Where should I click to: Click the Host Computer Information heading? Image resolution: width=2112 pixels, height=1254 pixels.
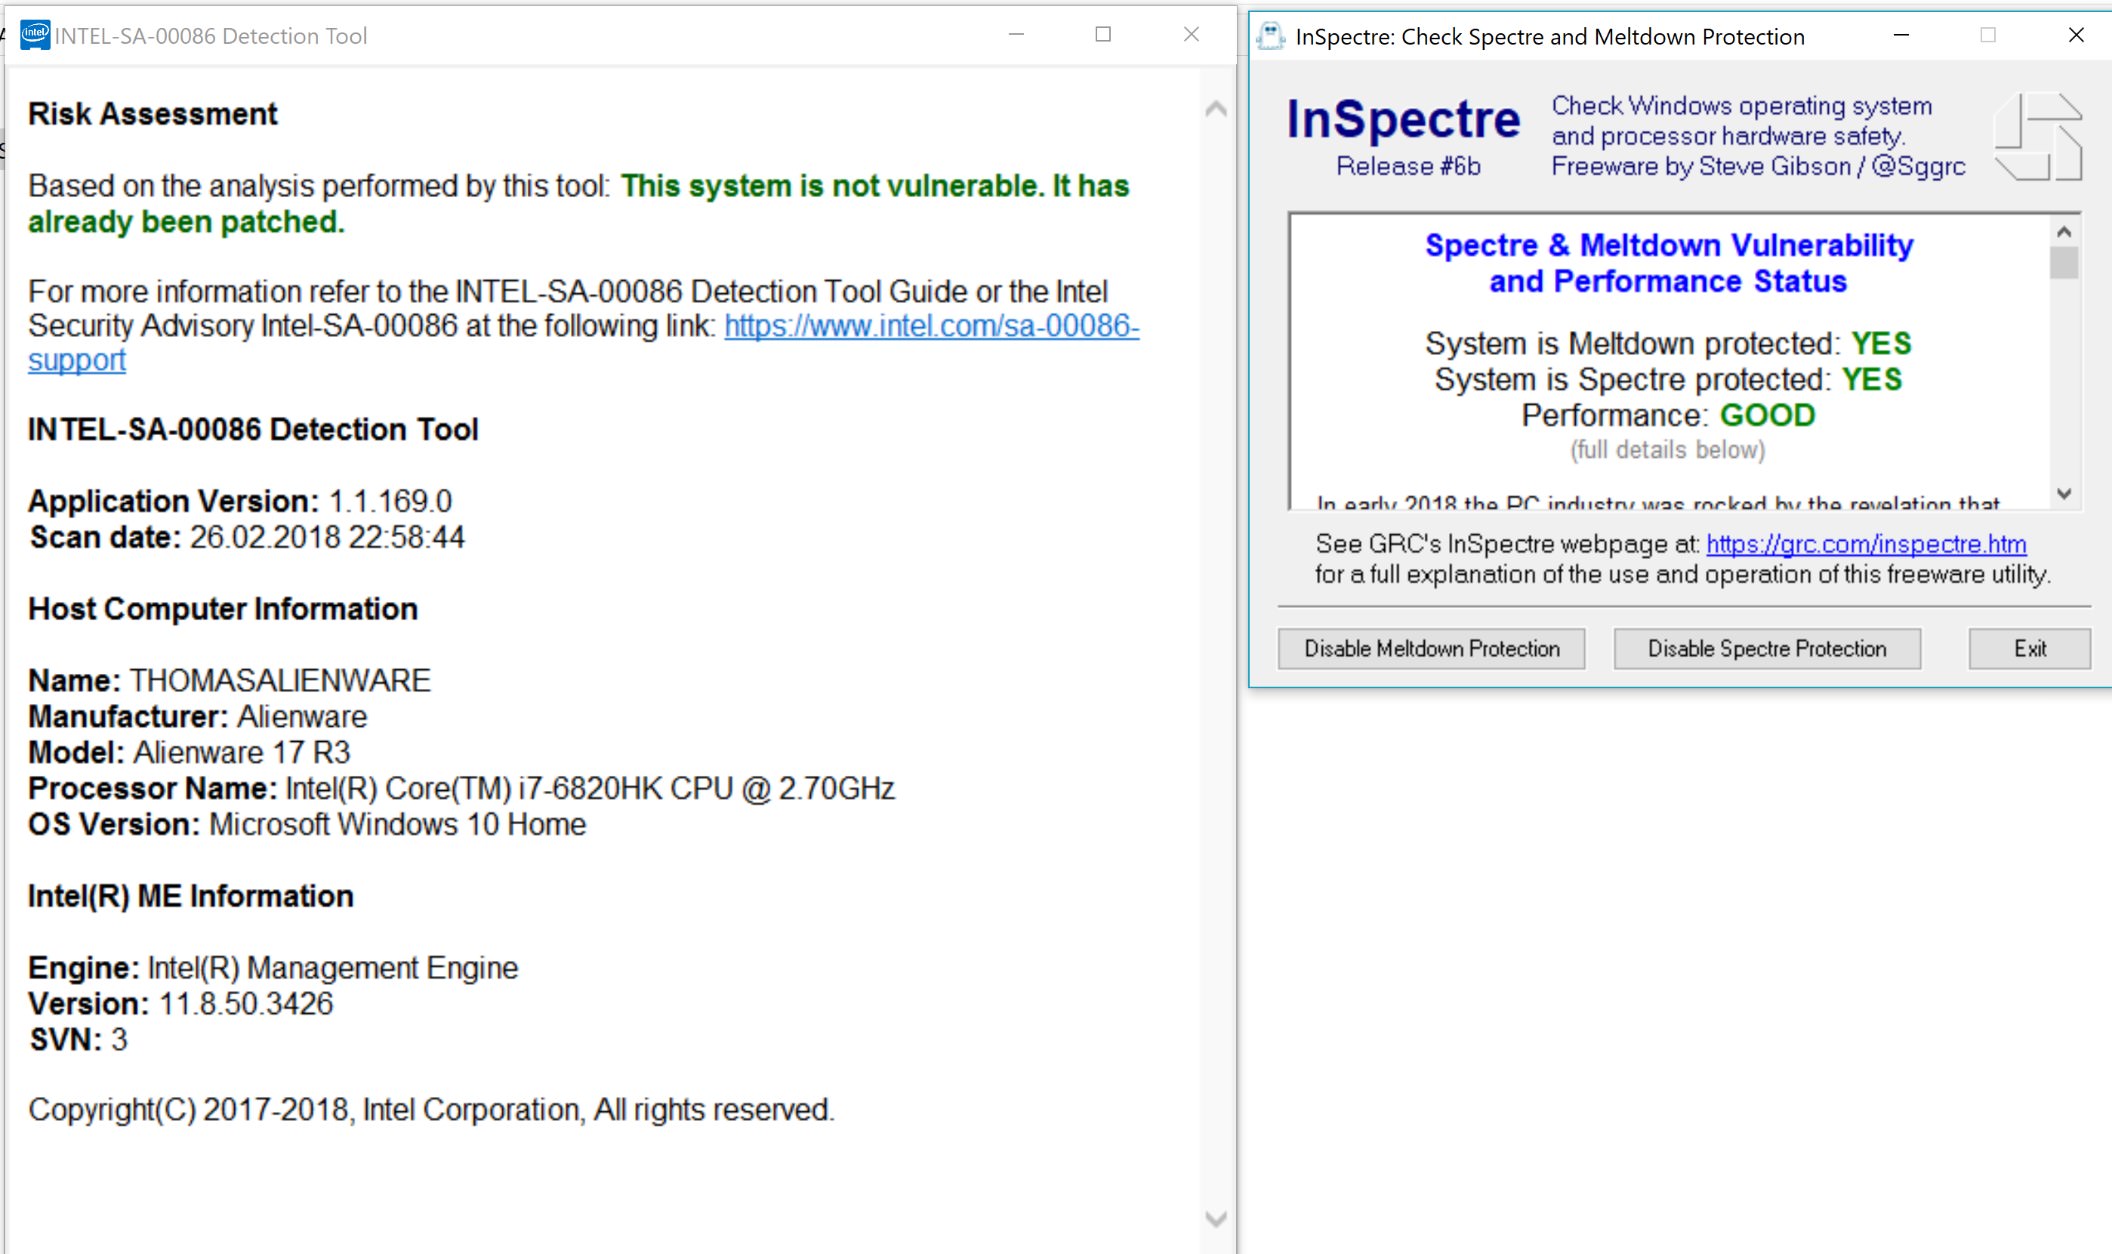pos(223,609)
